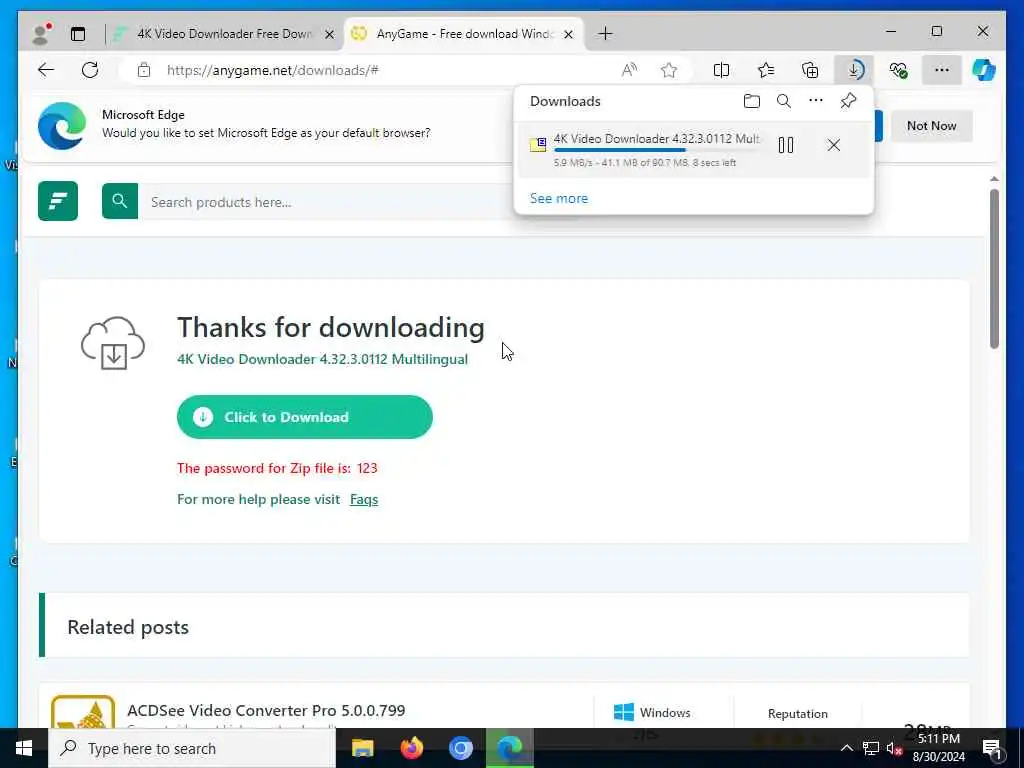This screenshot has width=1024, height=768.
Task: Open File Explorer from the taskbar
Action: click(x=362, y=748)
